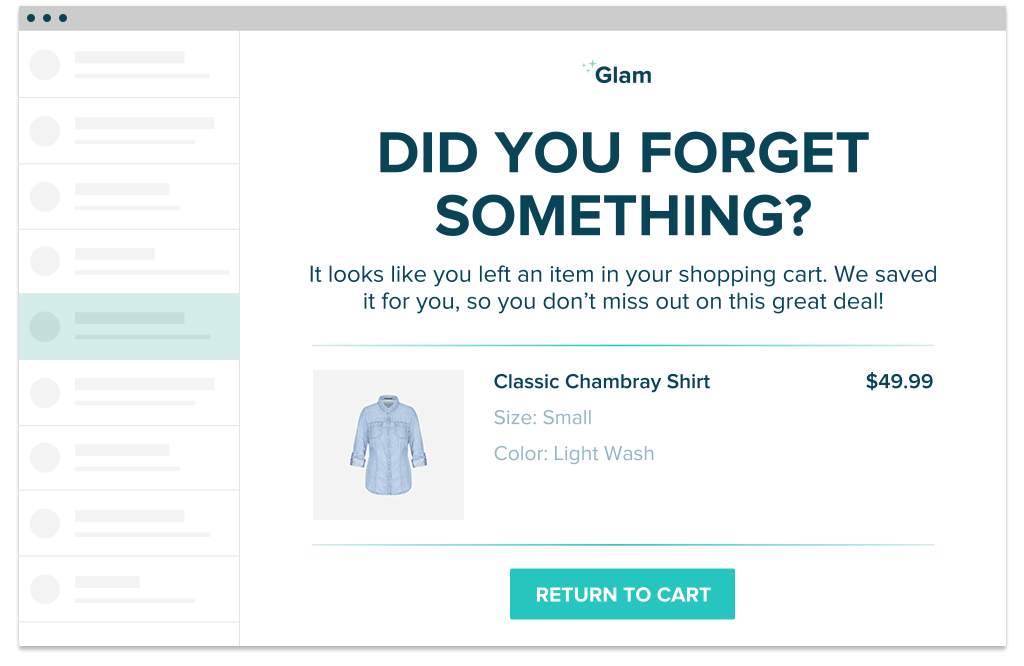
Task: Click the Color: Light Wash detail text
Action: (574, 453)
